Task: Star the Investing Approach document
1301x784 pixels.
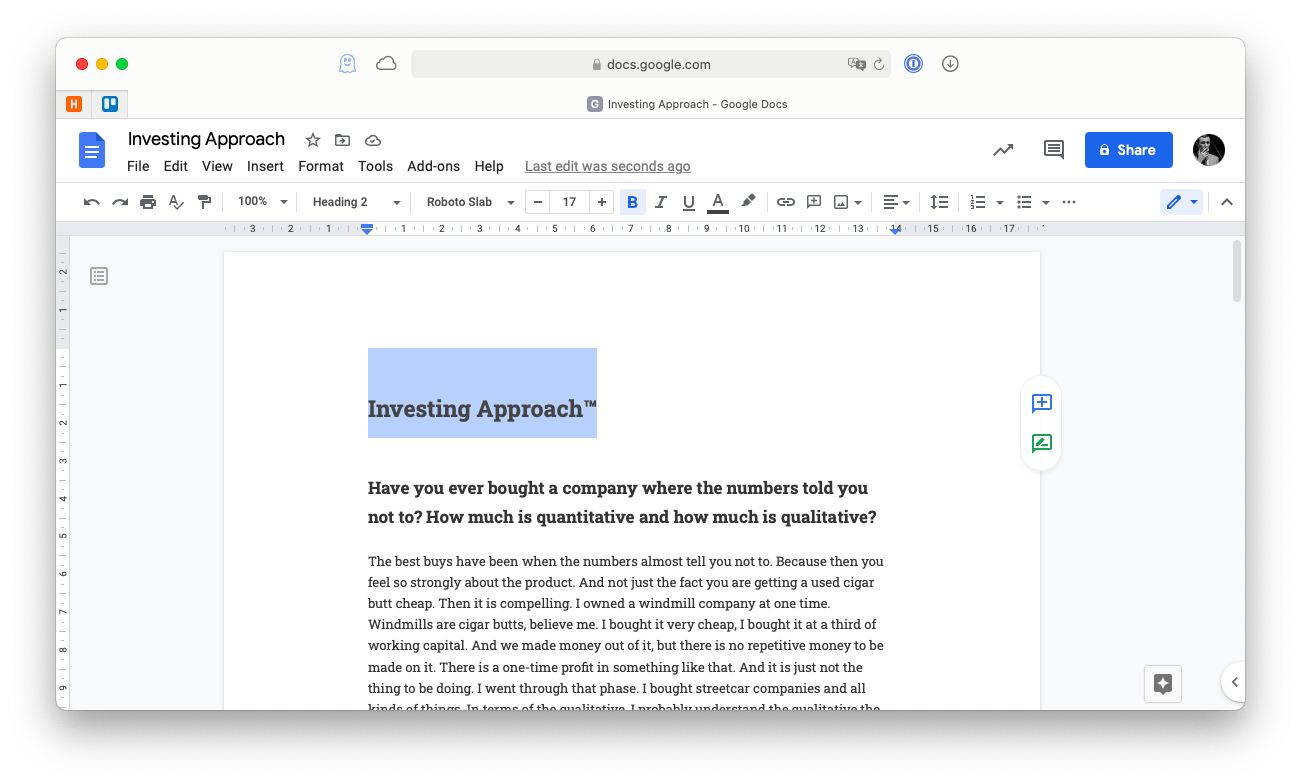Action: [x=312, y=140]
